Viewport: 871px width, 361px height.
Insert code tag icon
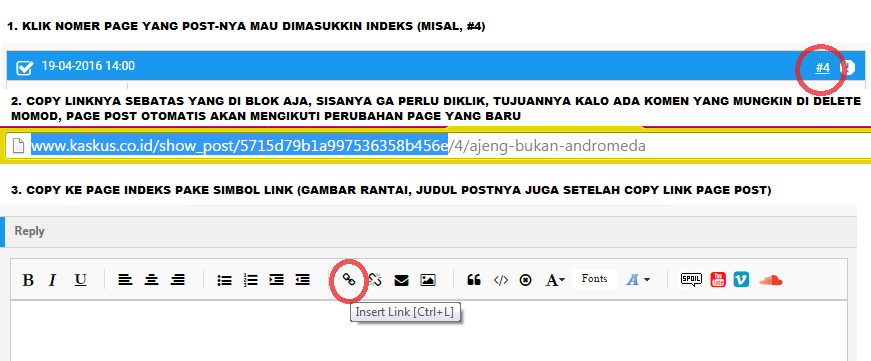tap(500, 280)
